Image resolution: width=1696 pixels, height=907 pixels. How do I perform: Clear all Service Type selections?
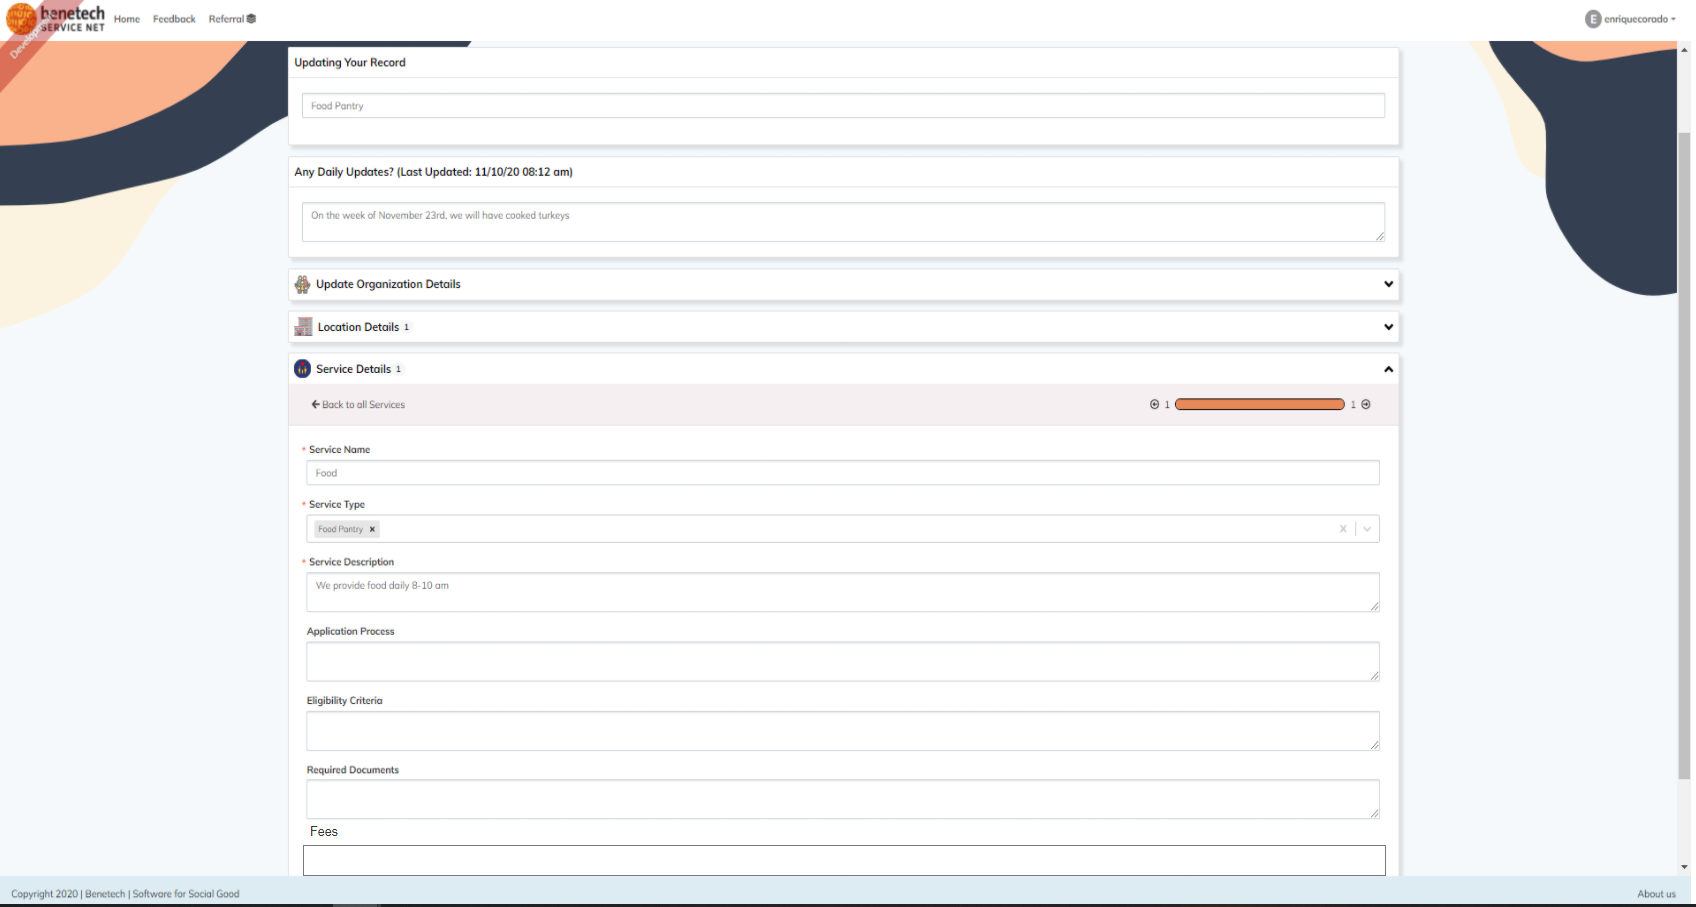pyautogui.click(x=1343, y=529)
